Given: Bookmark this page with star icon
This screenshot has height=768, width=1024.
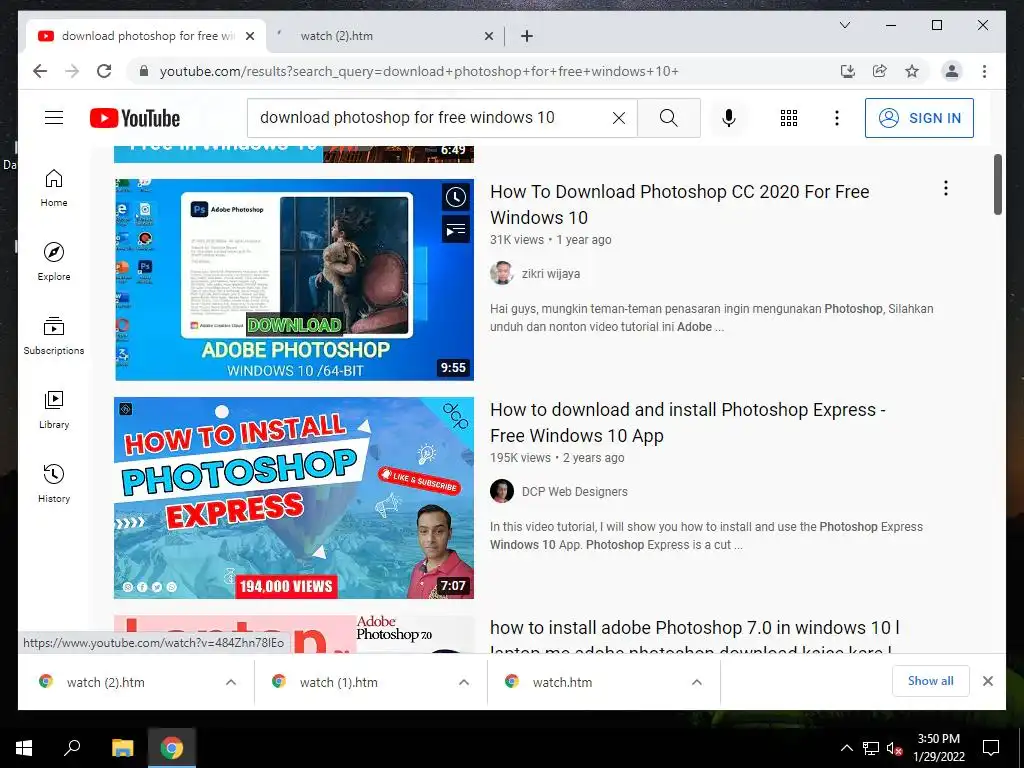Looking at the screenshot, I should 912,71.
